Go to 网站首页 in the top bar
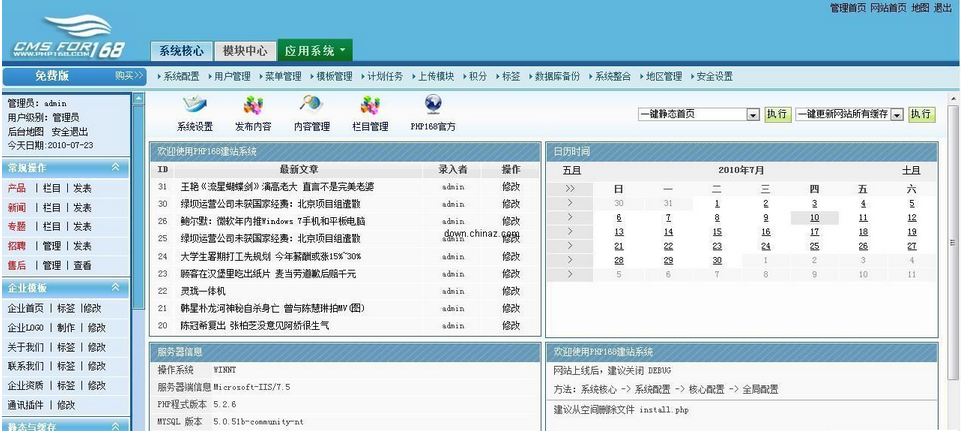This screenshot has height=431, width=961. point(888,8)
